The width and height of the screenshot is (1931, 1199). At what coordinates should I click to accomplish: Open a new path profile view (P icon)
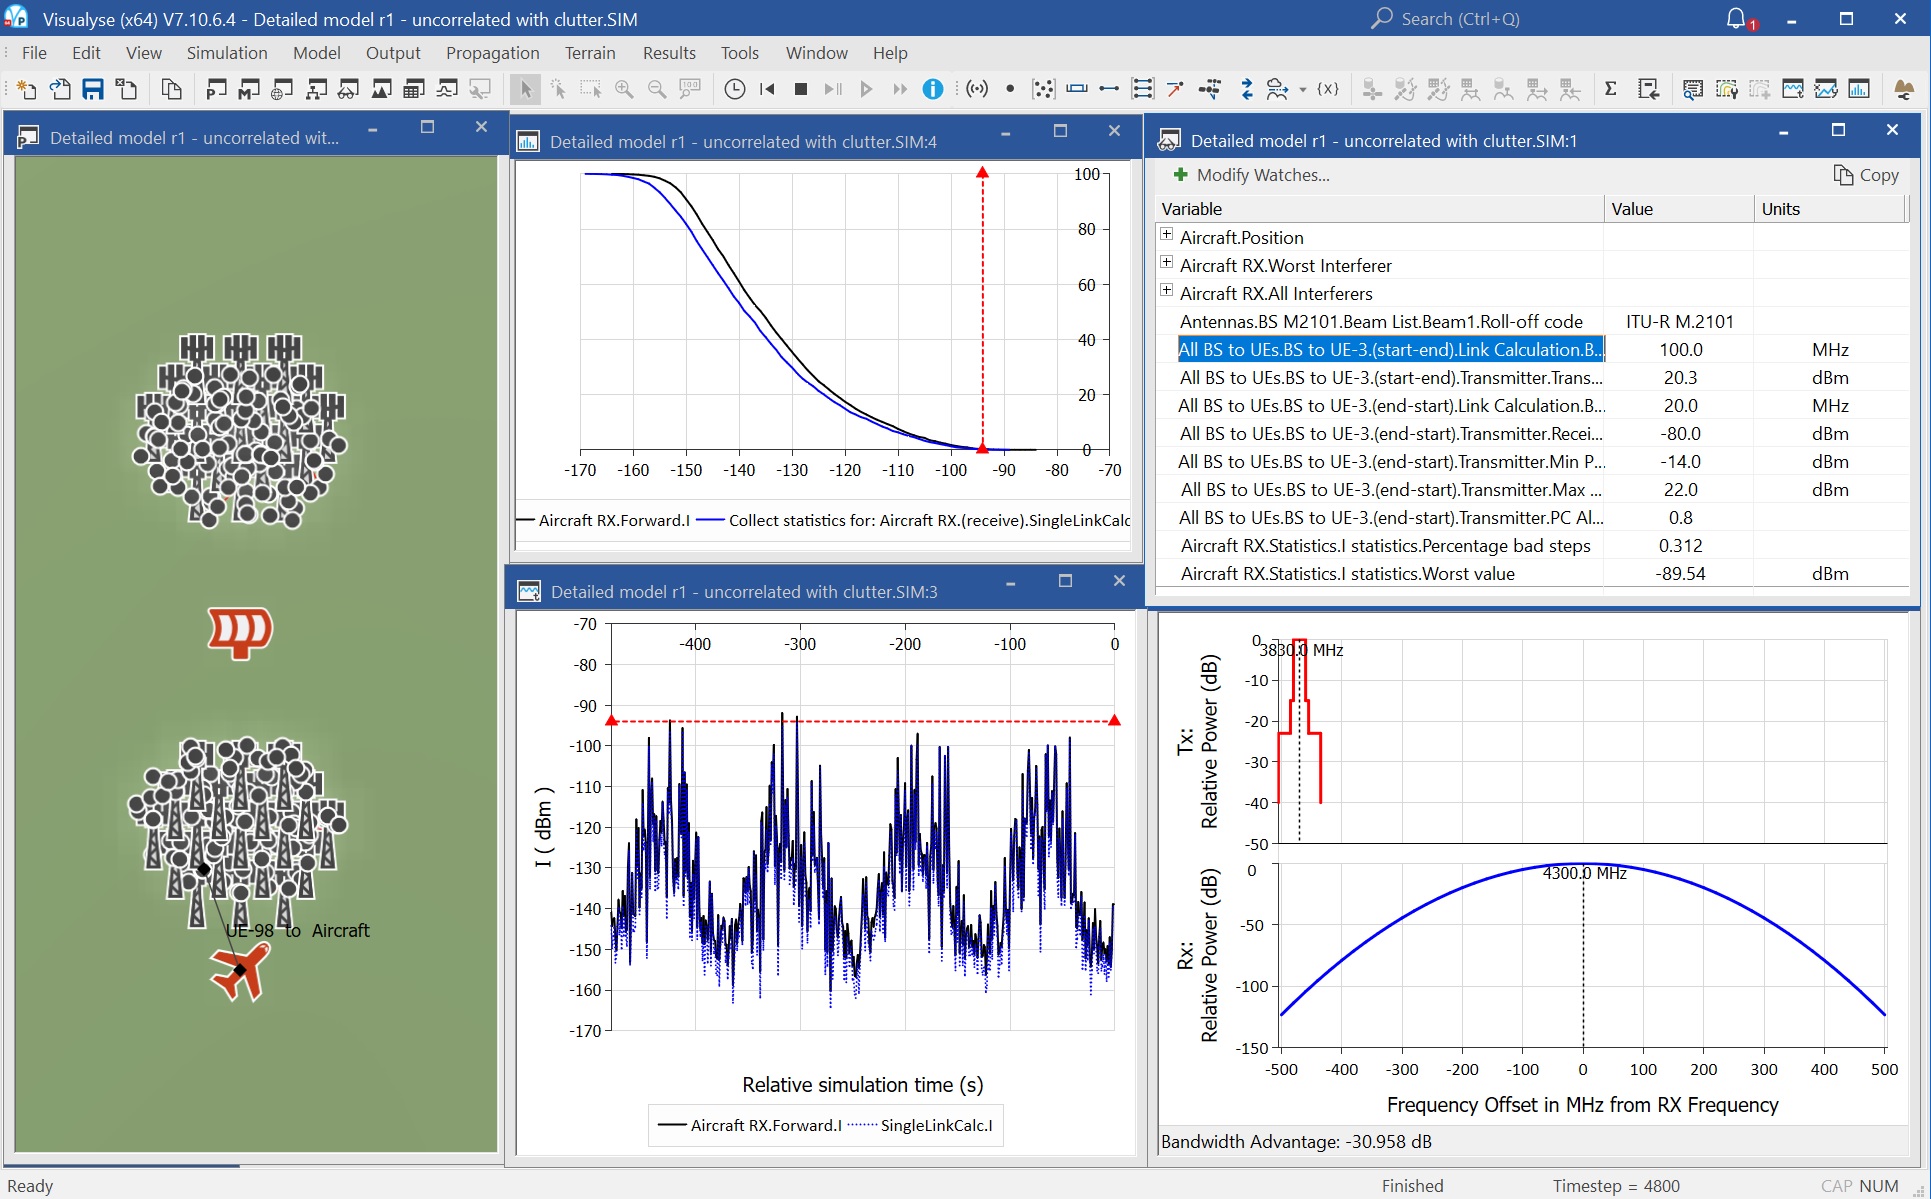point(216,90)
